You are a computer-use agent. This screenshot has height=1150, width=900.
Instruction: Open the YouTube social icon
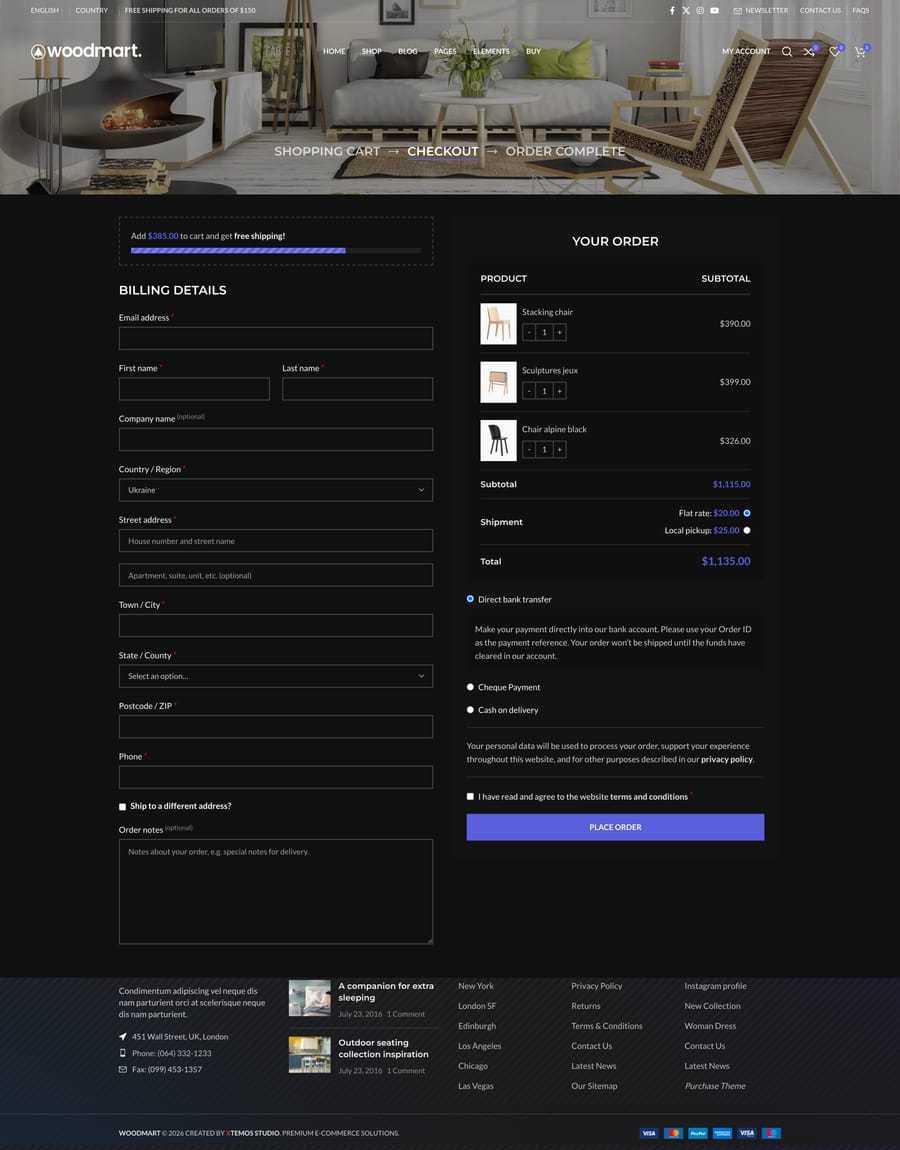(714, 10)
